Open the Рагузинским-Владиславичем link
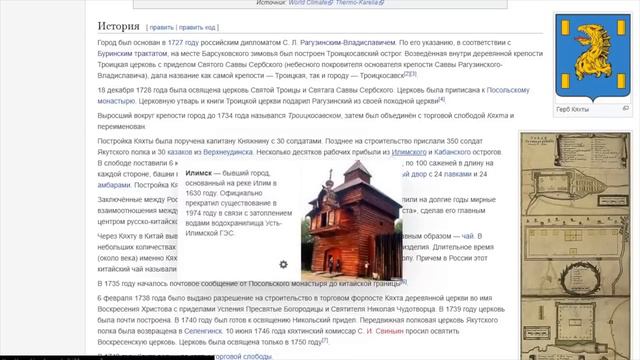 (x=348, y=42)
